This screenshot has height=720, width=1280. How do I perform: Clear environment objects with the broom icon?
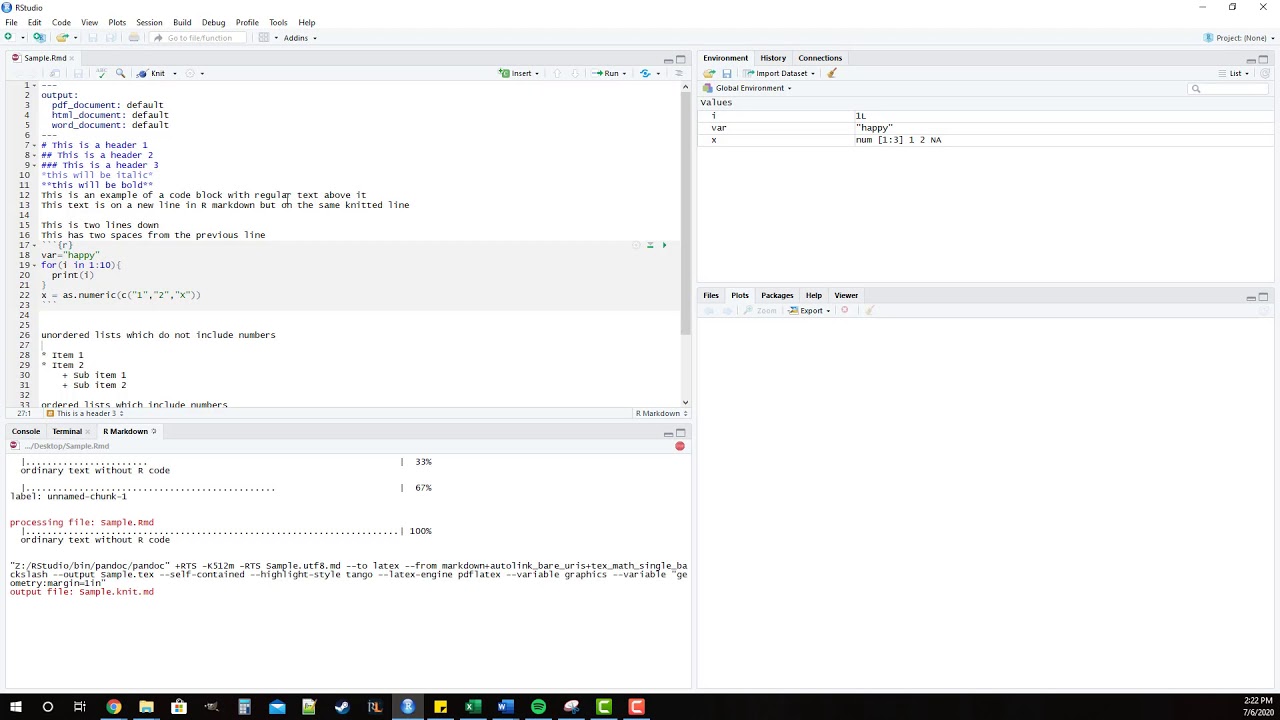[831, 73]
